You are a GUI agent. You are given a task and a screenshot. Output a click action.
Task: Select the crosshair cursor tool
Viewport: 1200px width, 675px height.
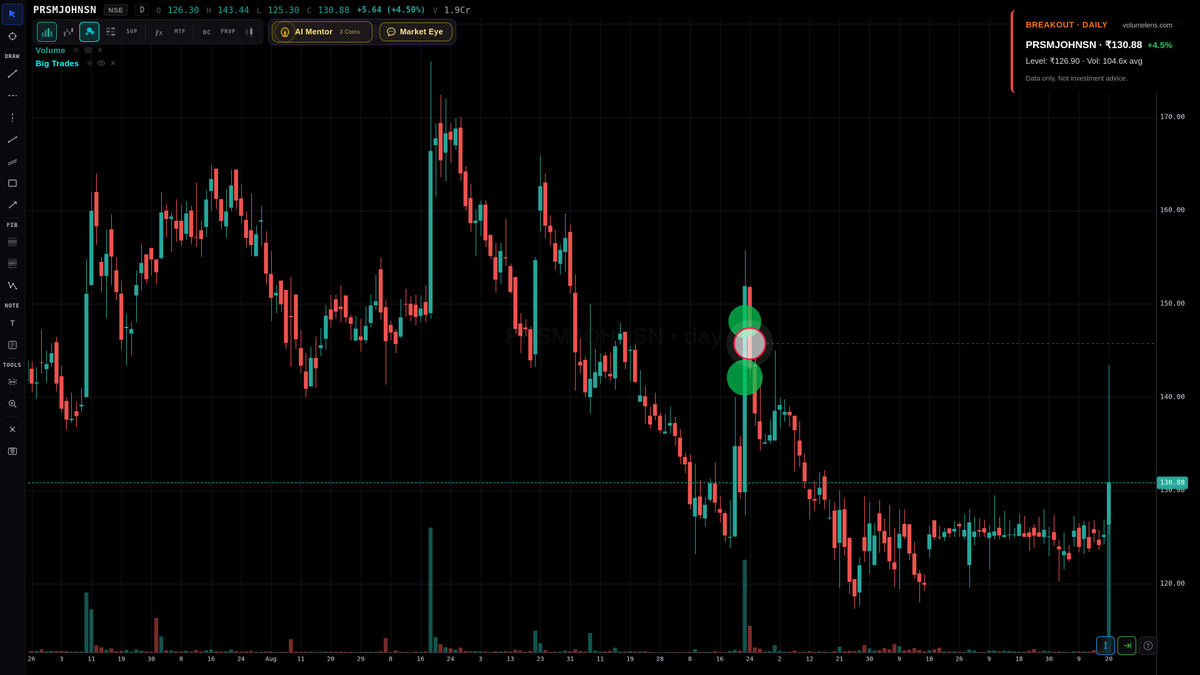[x=12, y=35]
